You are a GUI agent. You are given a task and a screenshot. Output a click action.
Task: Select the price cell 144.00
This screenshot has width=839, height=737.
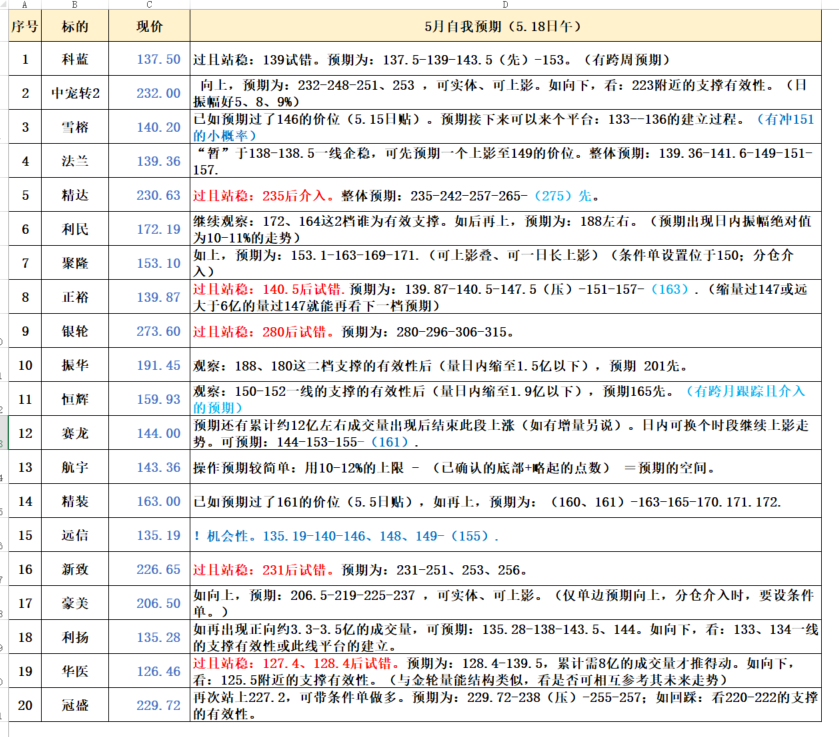pos(149,433)
